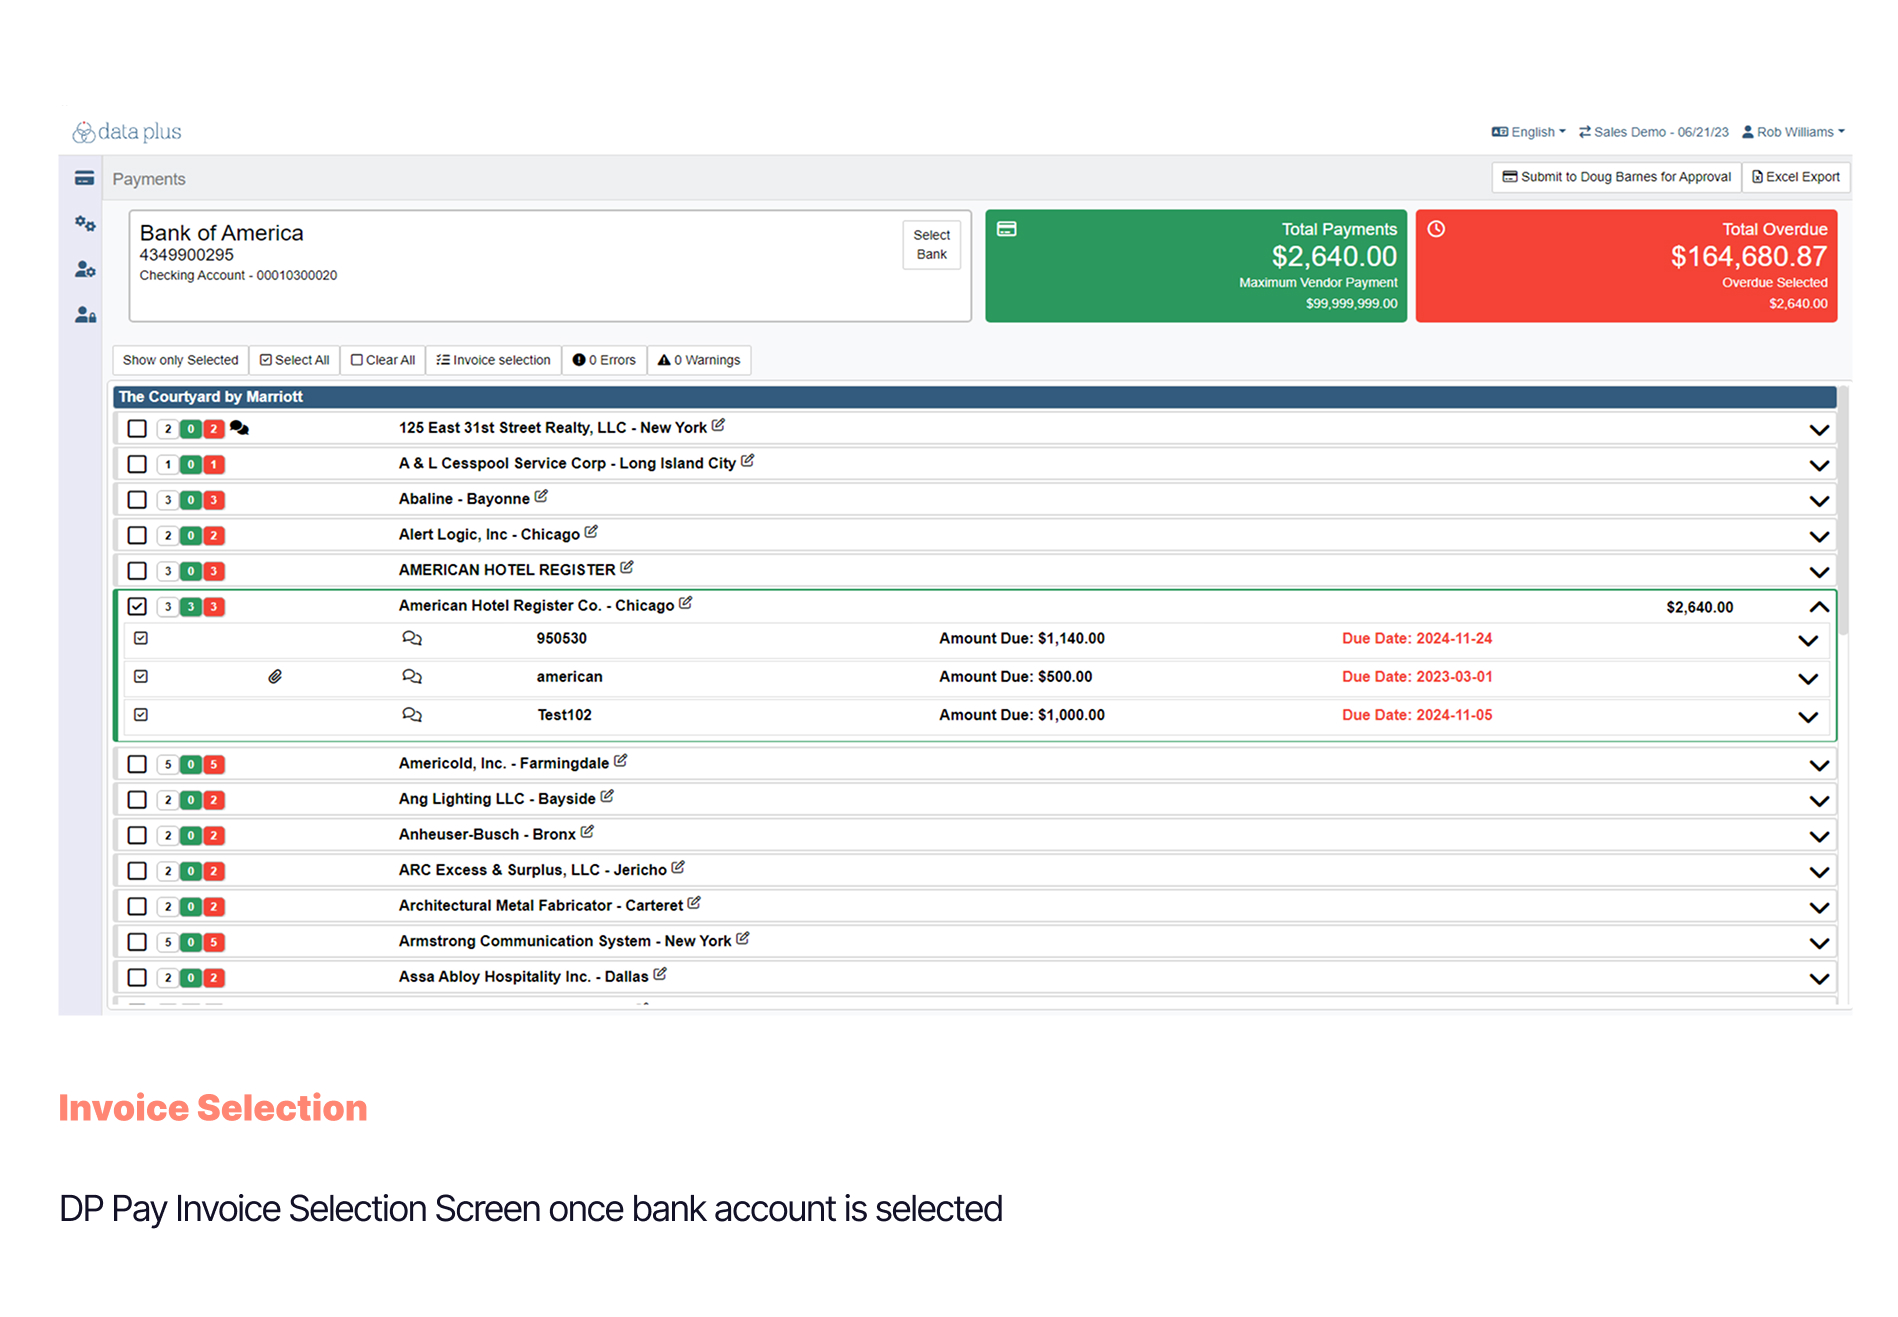1898x1317 pixels.
Task: Open attachment paperclip on american invoice
Action: (x=275, y=677)
